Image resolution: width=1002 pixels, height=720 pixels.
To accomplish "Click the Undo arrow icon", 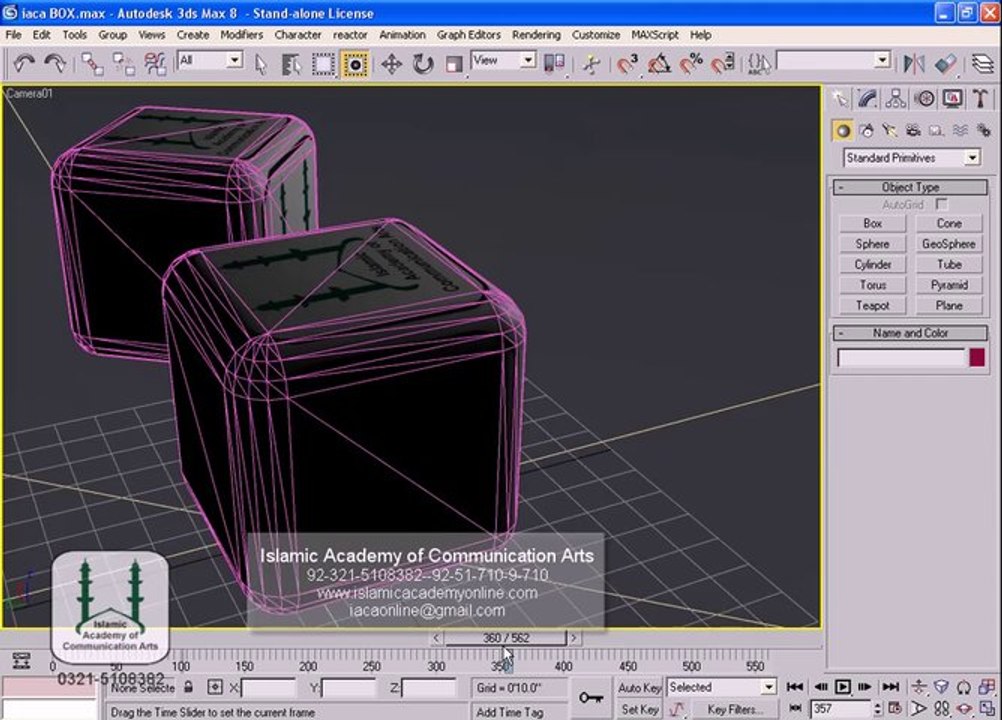I will click(x=24, y=63).
